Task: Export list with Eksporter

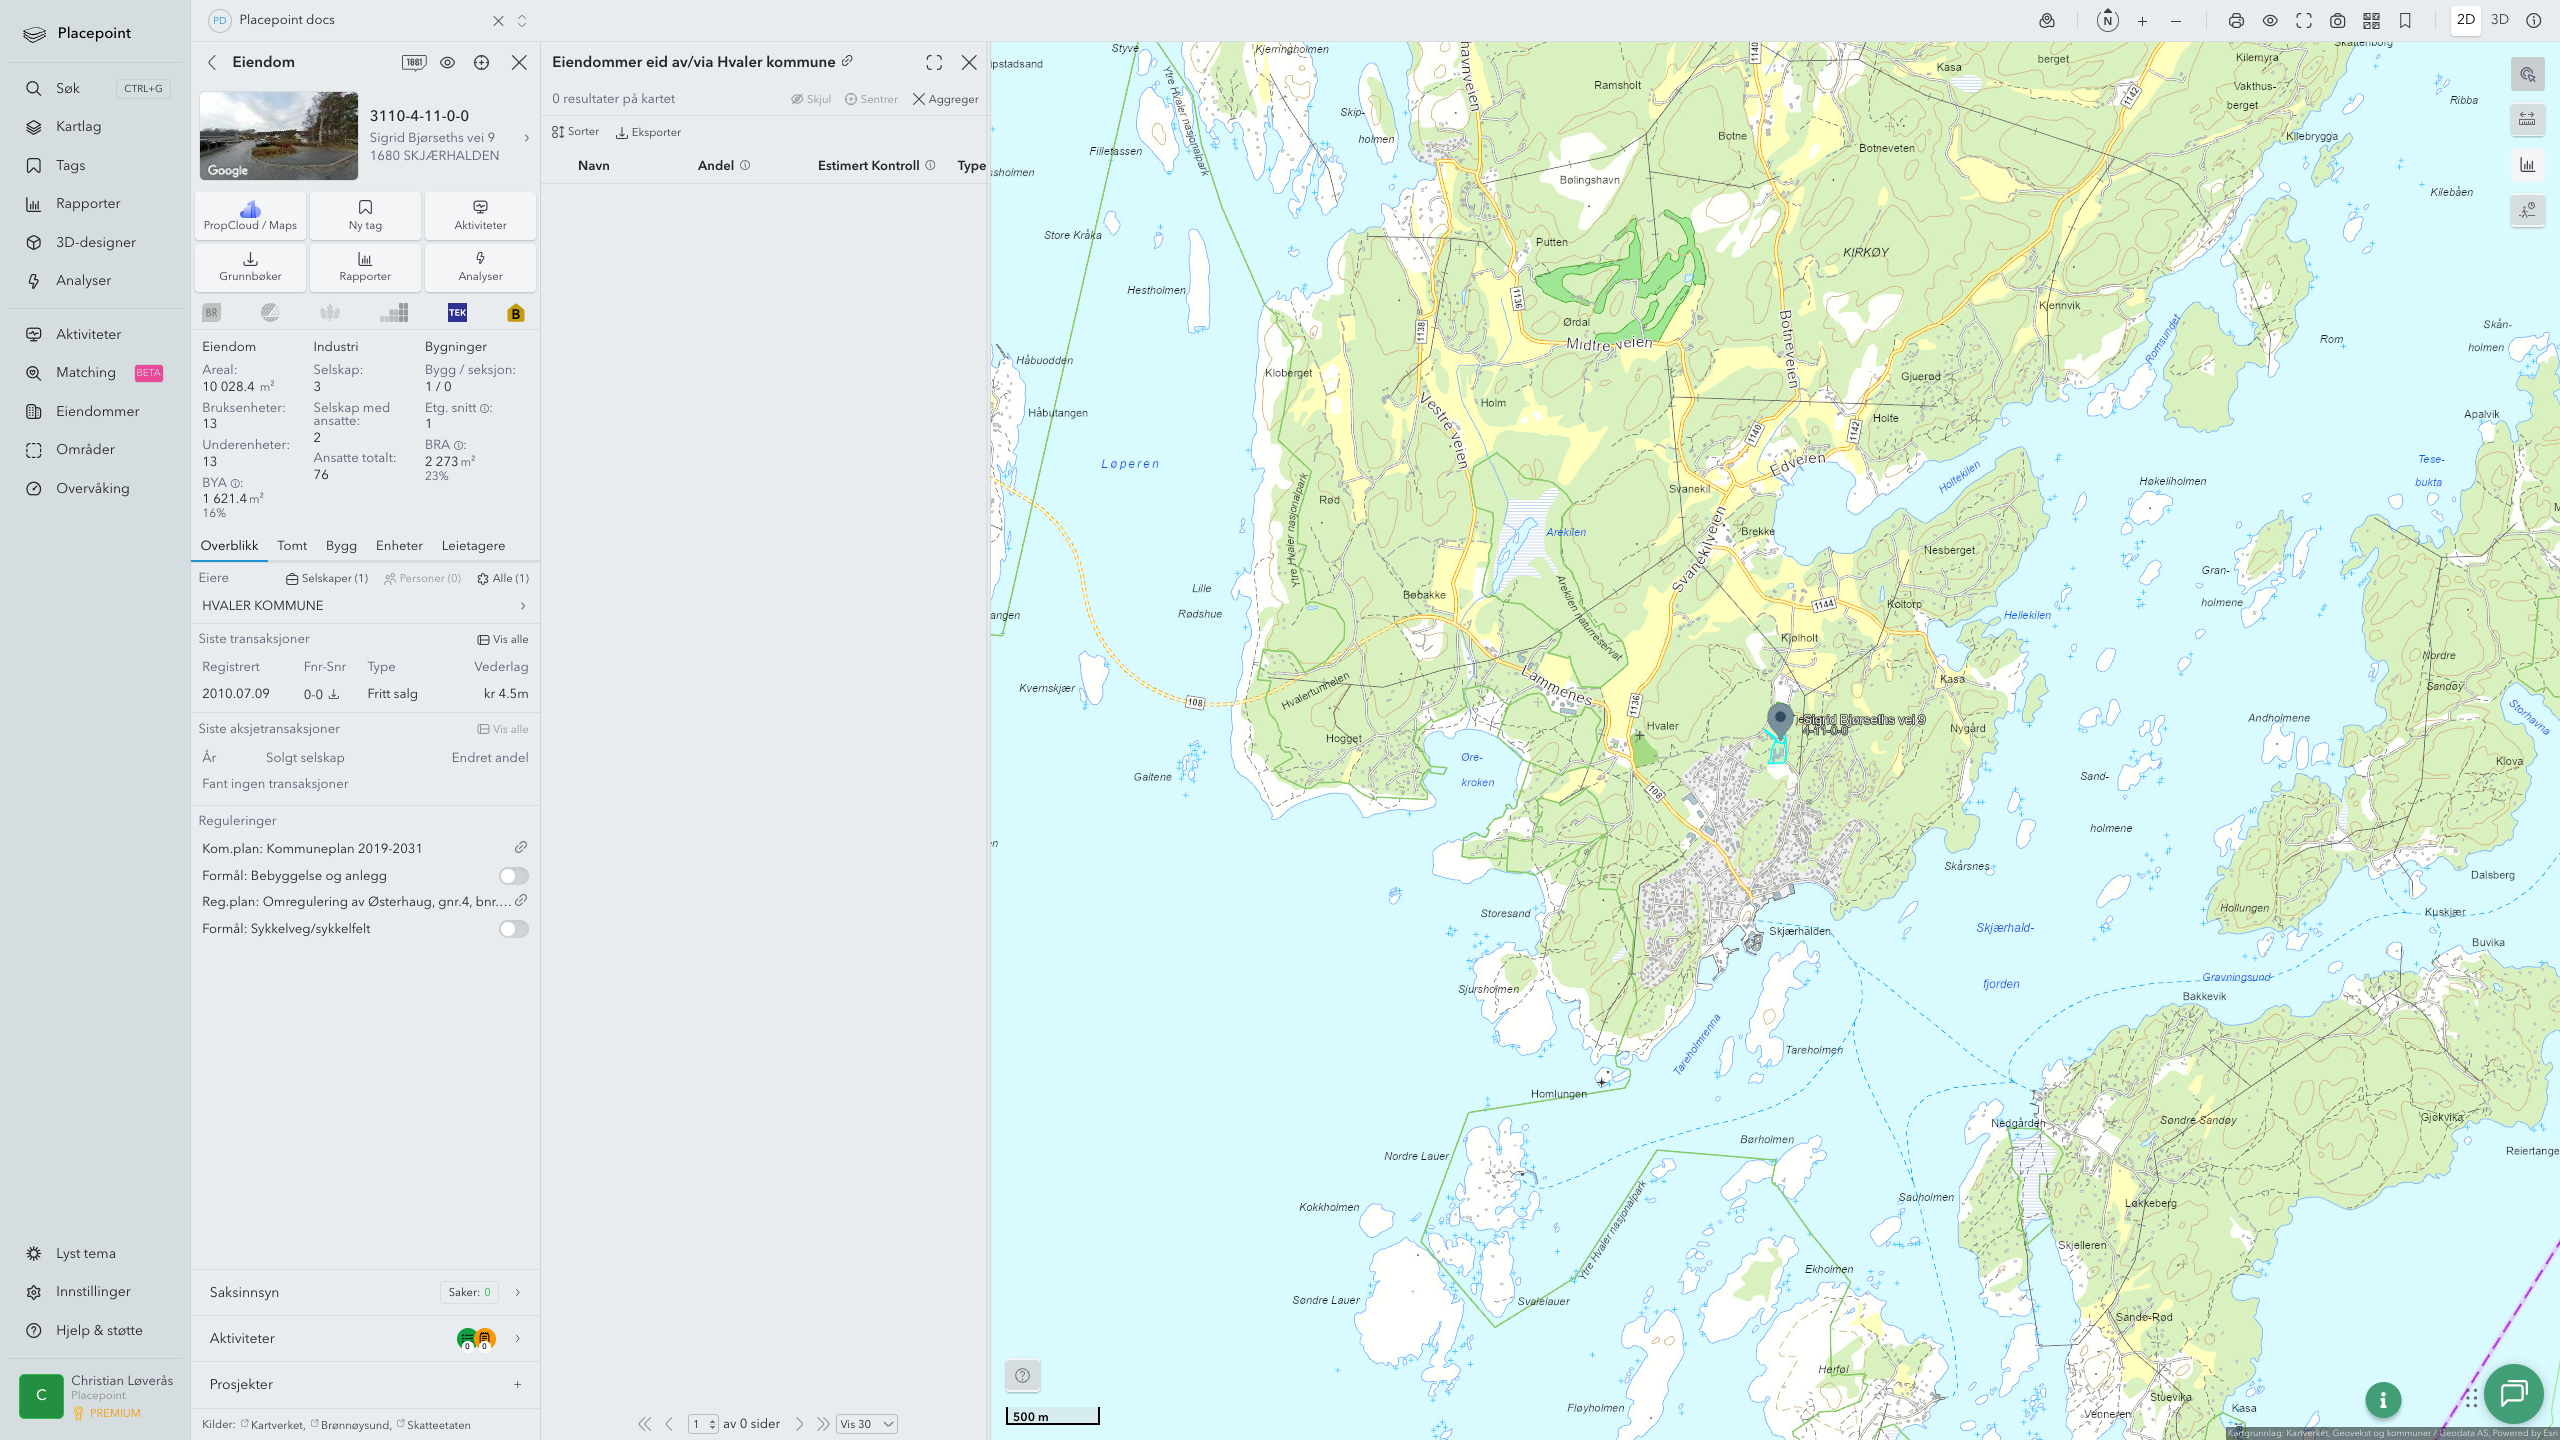Action: [648, 132]
